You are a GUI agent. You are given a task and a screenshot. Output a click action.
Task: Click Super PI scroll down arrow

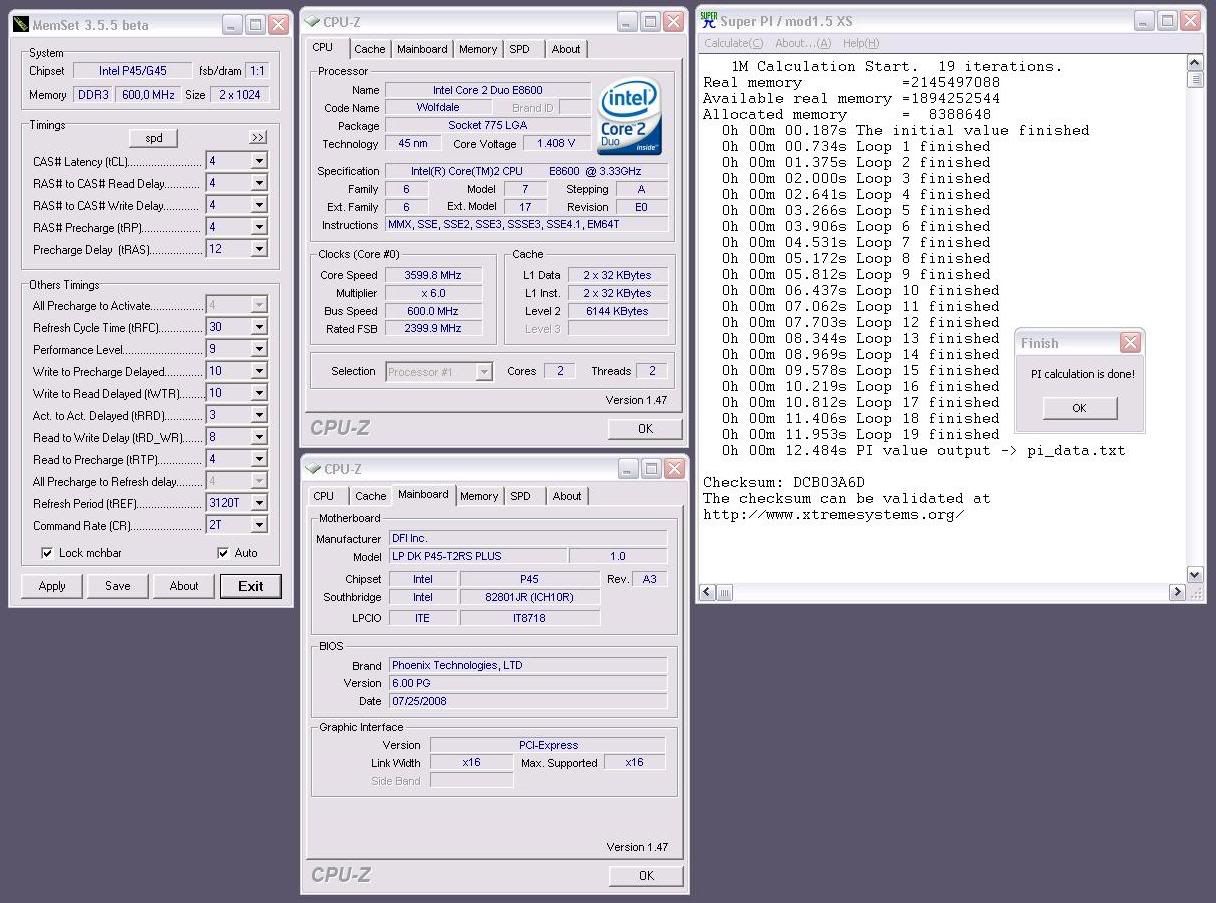[1195, 574]
